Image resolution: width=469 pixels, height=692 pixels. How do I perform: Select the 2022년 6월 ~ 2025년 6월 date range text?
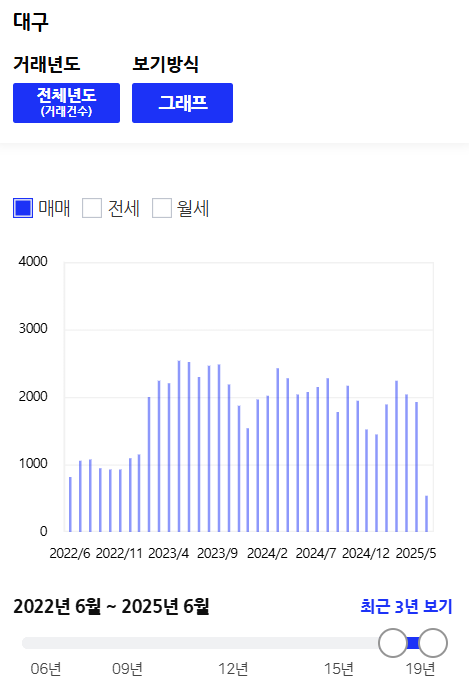[x=111, y=606]
